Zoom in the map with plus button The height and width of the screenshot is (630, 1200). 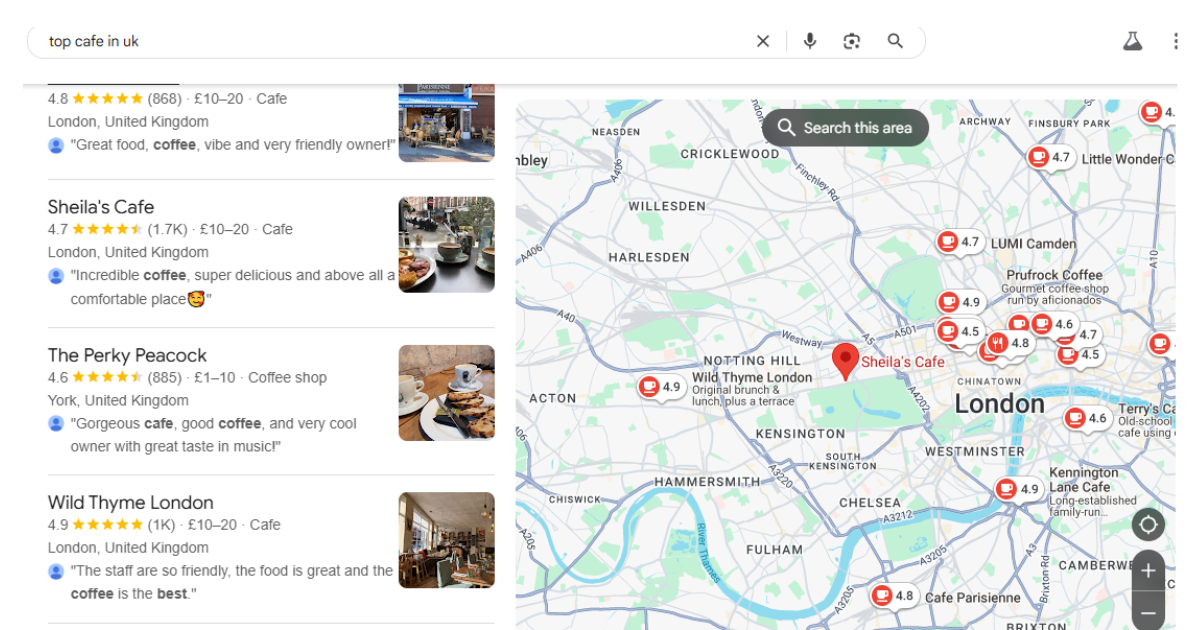[x=1148, y=571]
